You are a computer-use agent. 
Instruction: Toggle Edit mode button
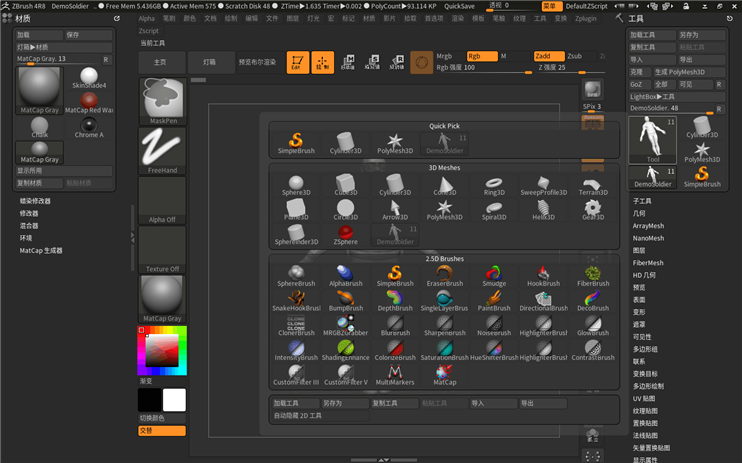coord(298,62)
